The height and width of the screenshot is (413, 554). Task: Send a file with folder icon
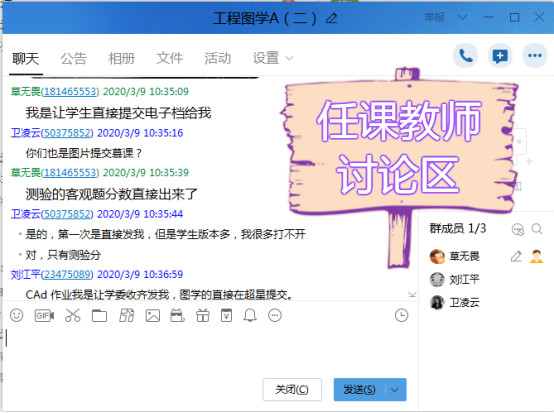coord(99,315)
